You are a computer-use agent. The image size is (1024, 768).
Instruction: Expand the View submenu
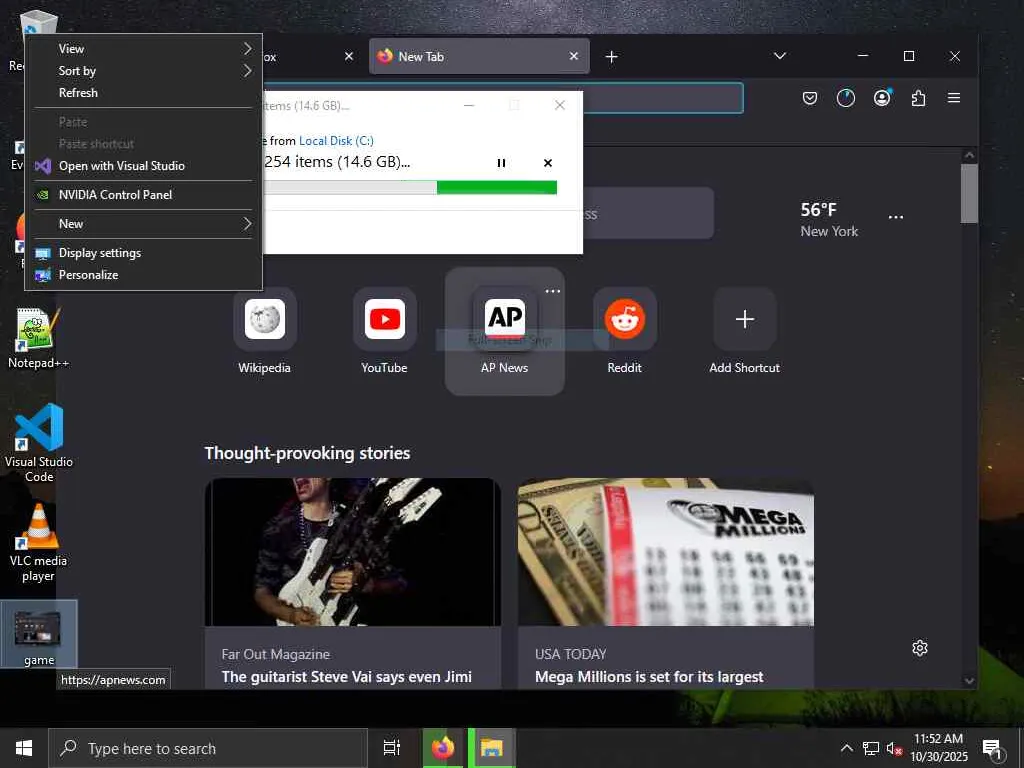pyautogui.click(x=144, y=49)
